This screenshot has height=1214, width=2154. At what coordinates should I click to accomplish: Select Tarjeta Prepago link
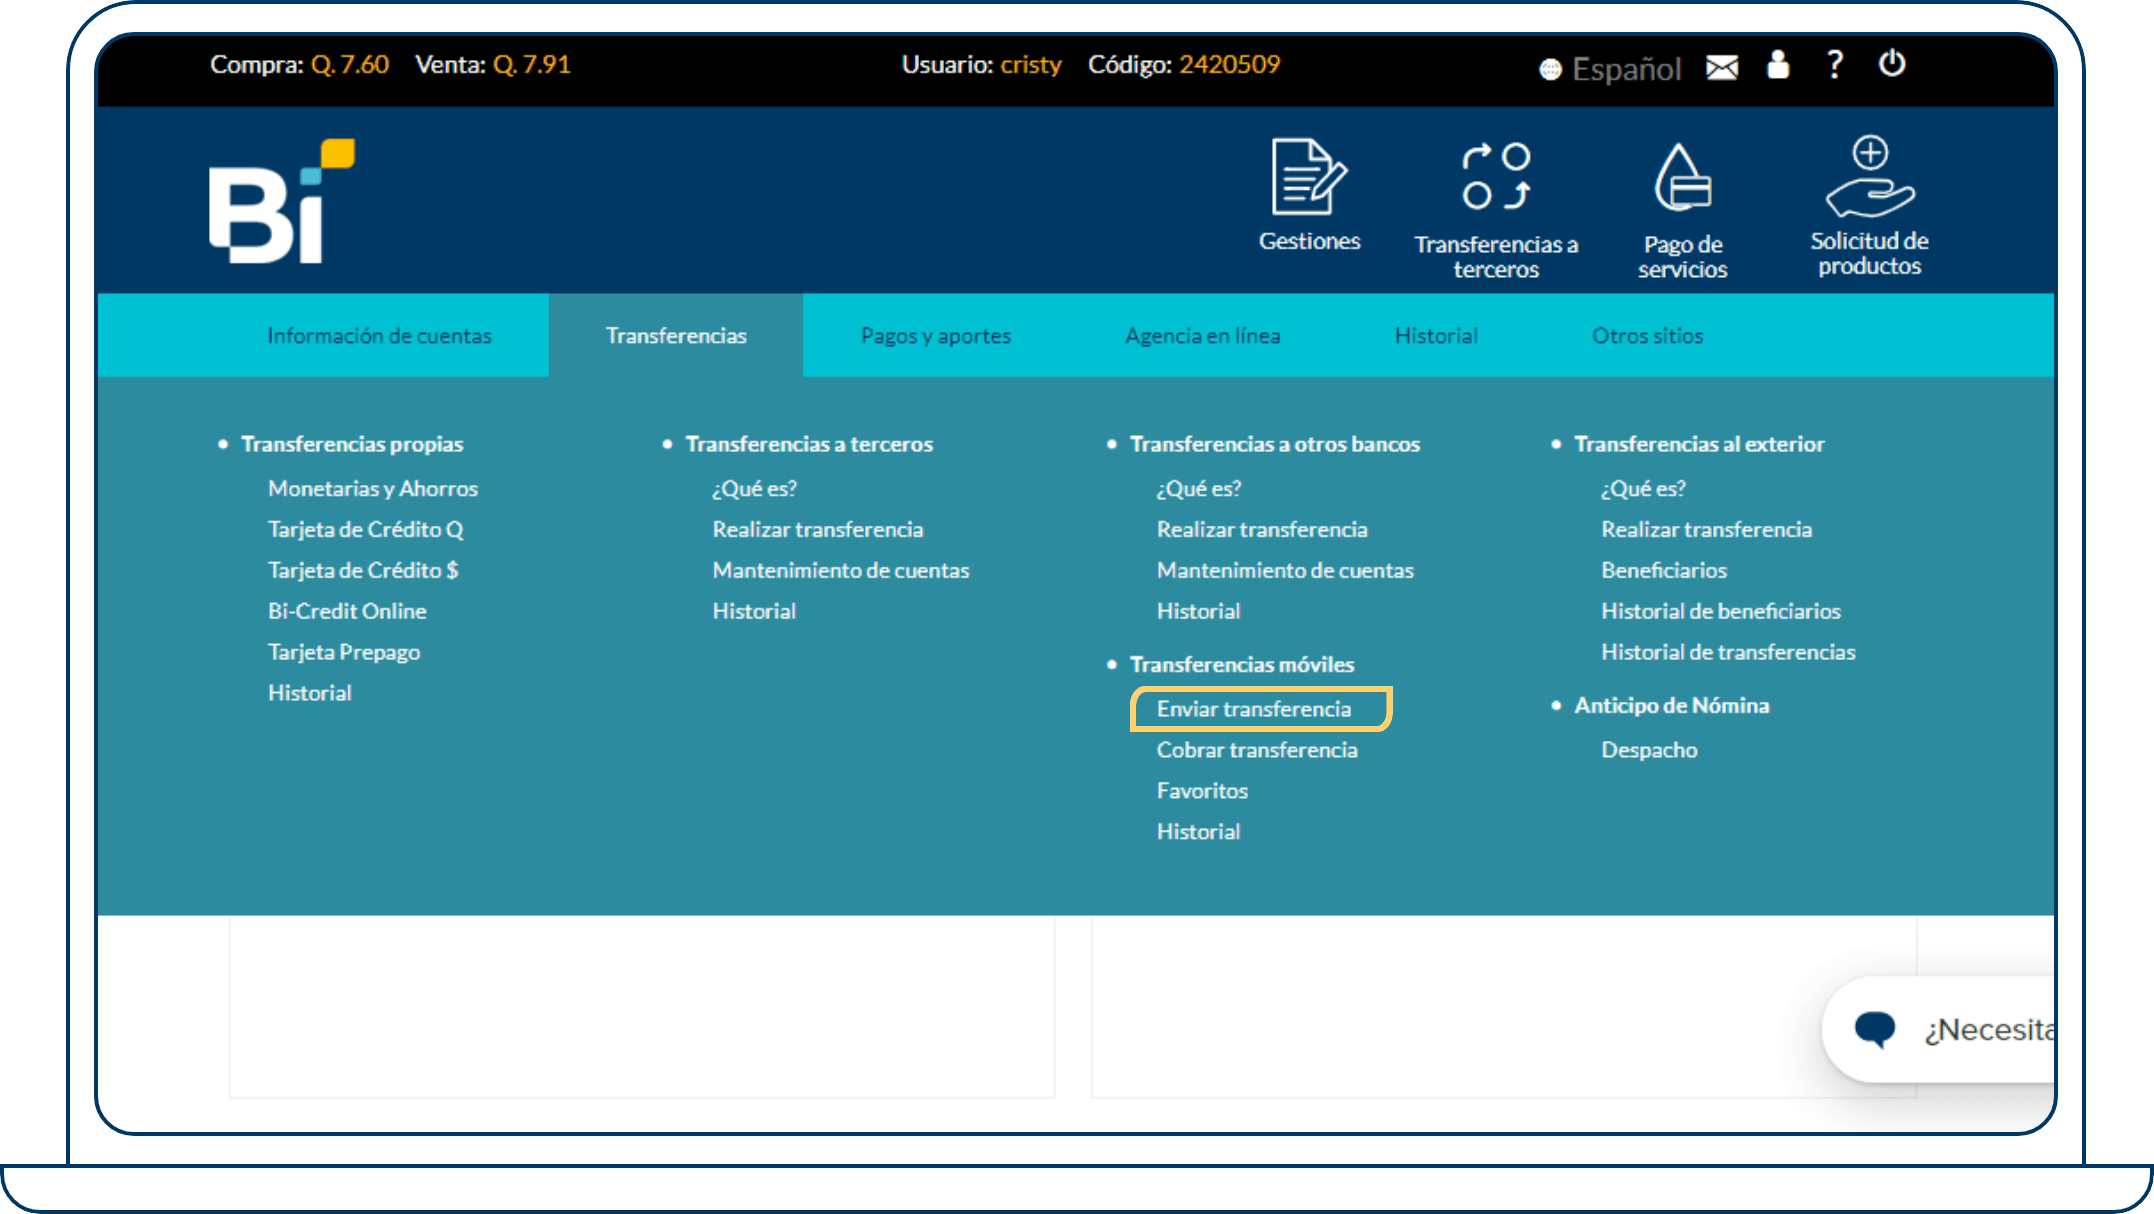[344, 652]
